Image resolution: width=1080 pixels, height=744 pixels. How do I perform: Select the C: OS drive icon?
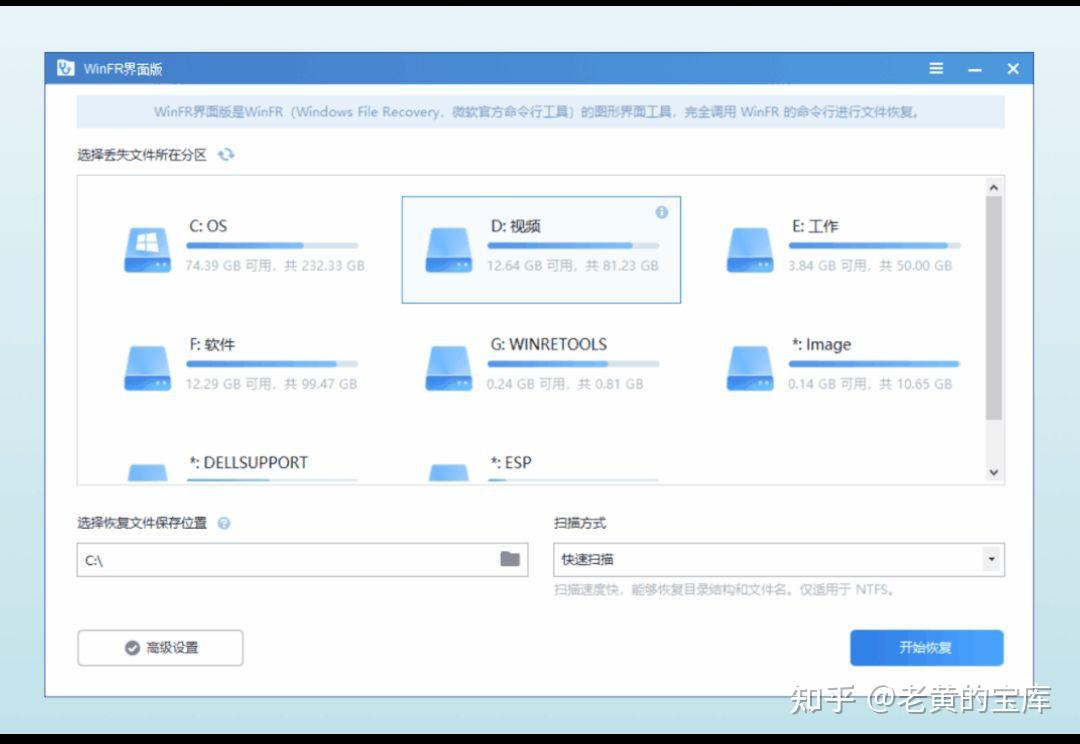point(147,249)
